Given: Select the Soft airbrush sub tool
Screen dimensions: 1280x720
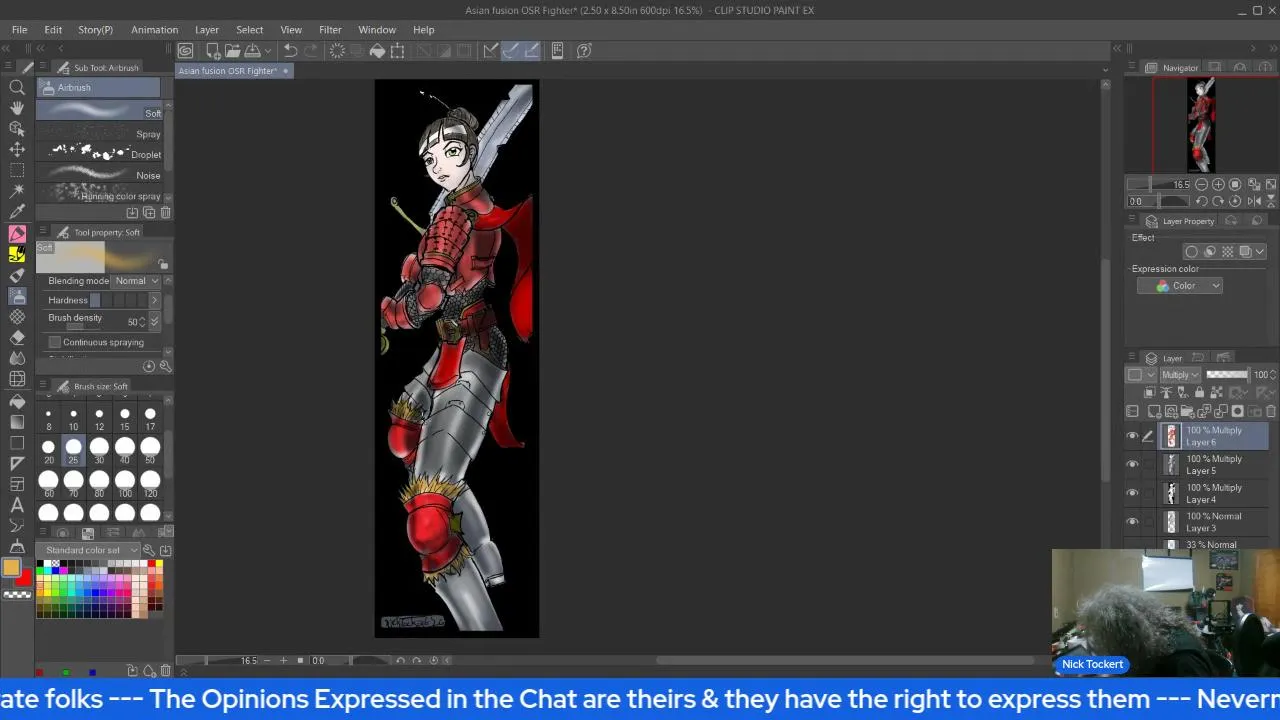Looking at the screenshot, I should (x=99, y=109).
